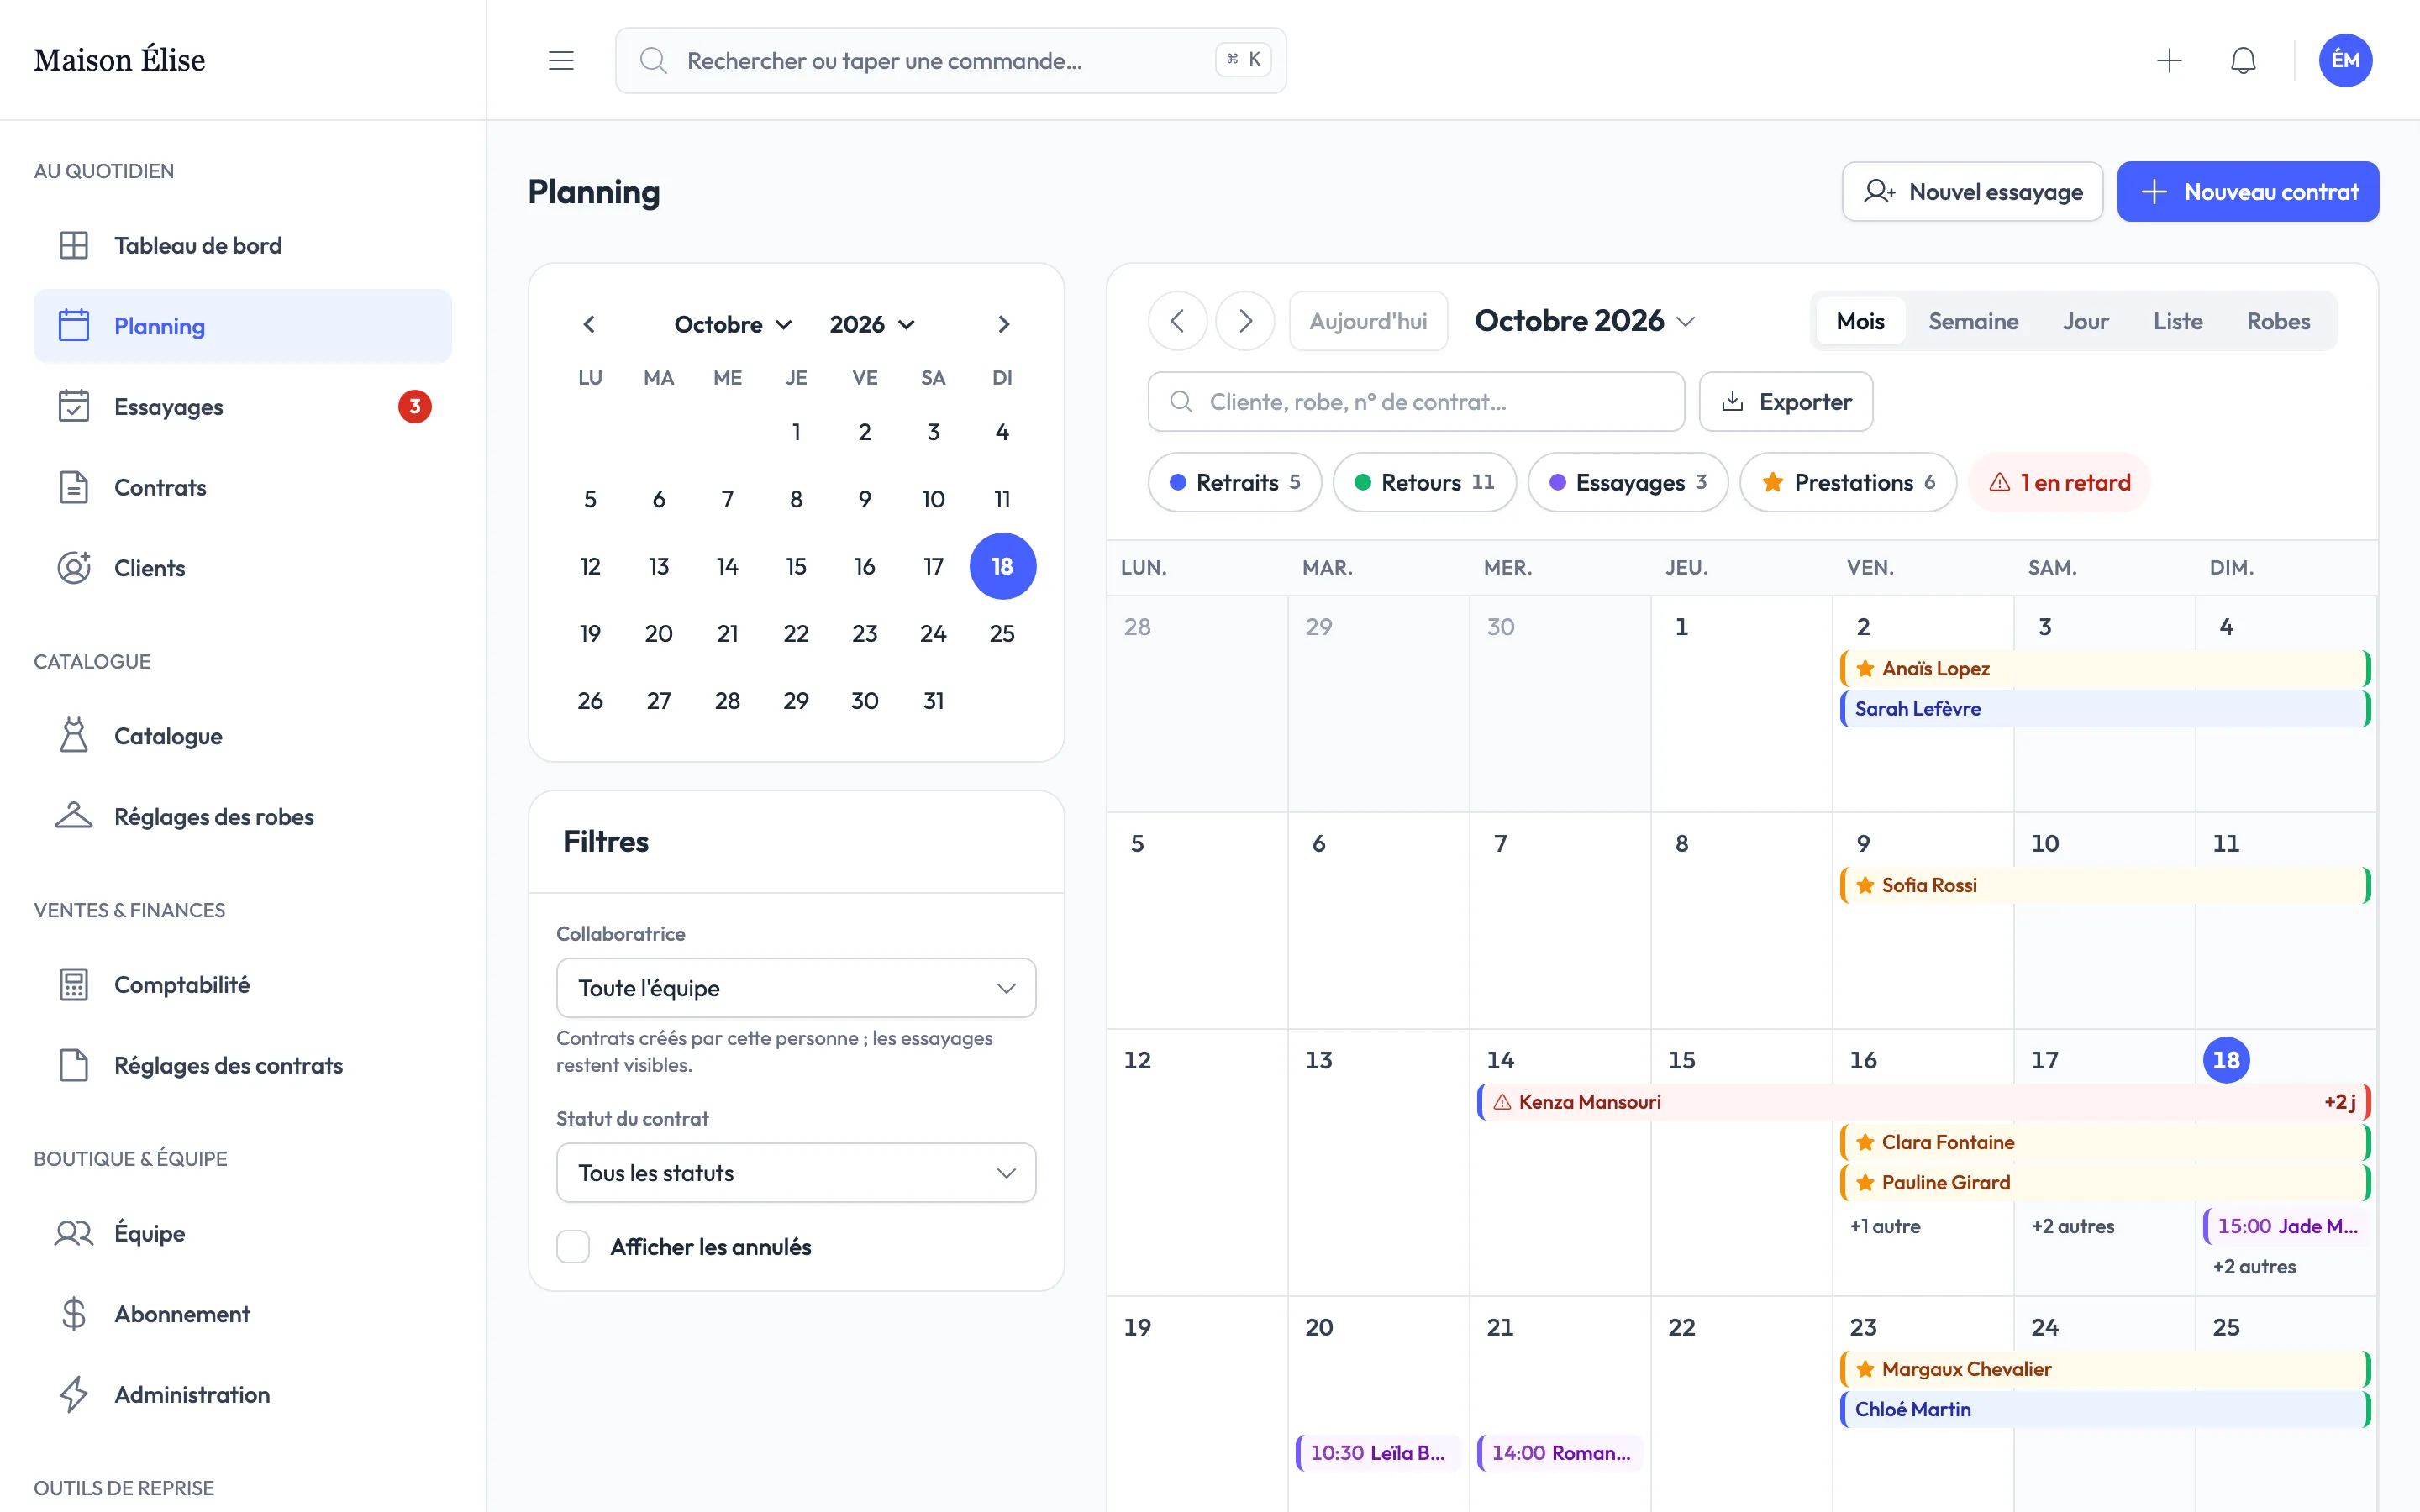
Task: Open the late Kenza Mansouri event
Action: [x=1924, y=1102]
